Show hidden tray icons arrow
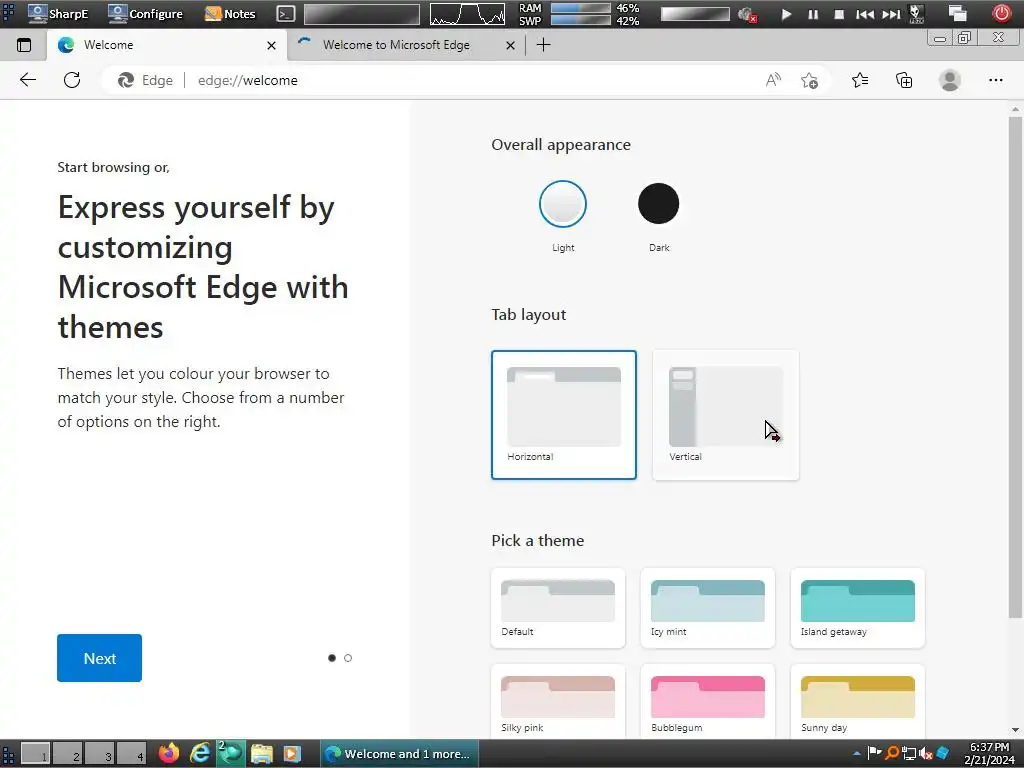Image resolution: width=1024 pixels, height=768 pixels. coord(857,754)
